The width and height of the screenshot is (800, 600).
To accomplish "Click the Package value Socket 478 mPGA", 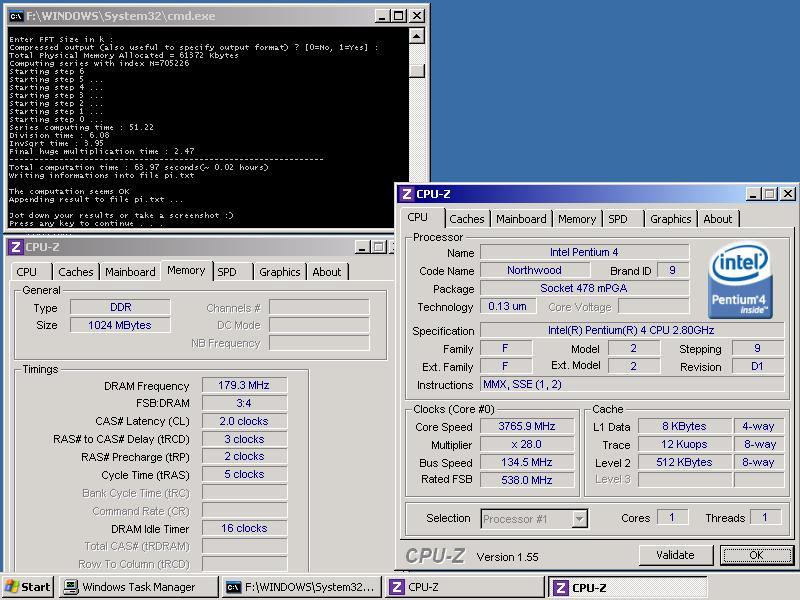I will coord(584,288).
